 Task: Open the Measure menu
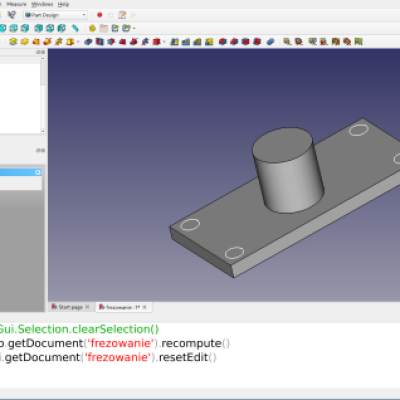point(16,4)
